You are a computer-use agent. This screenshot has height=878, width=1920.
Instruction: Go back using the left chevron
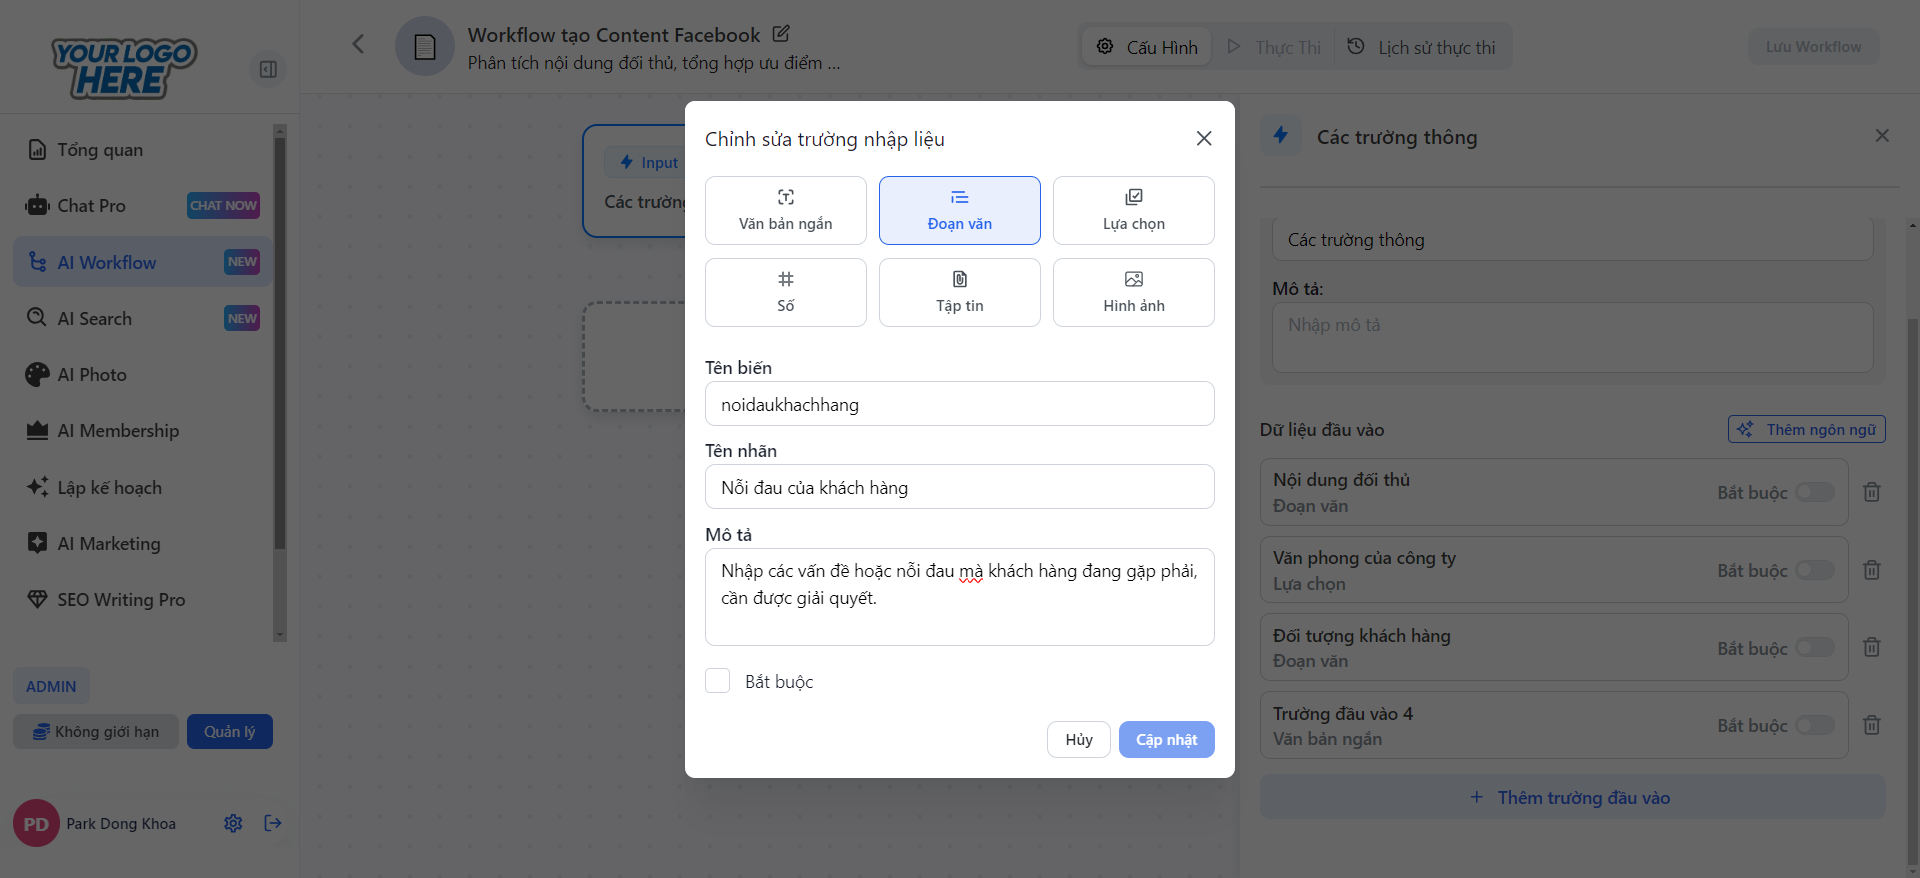coord(358,44)
